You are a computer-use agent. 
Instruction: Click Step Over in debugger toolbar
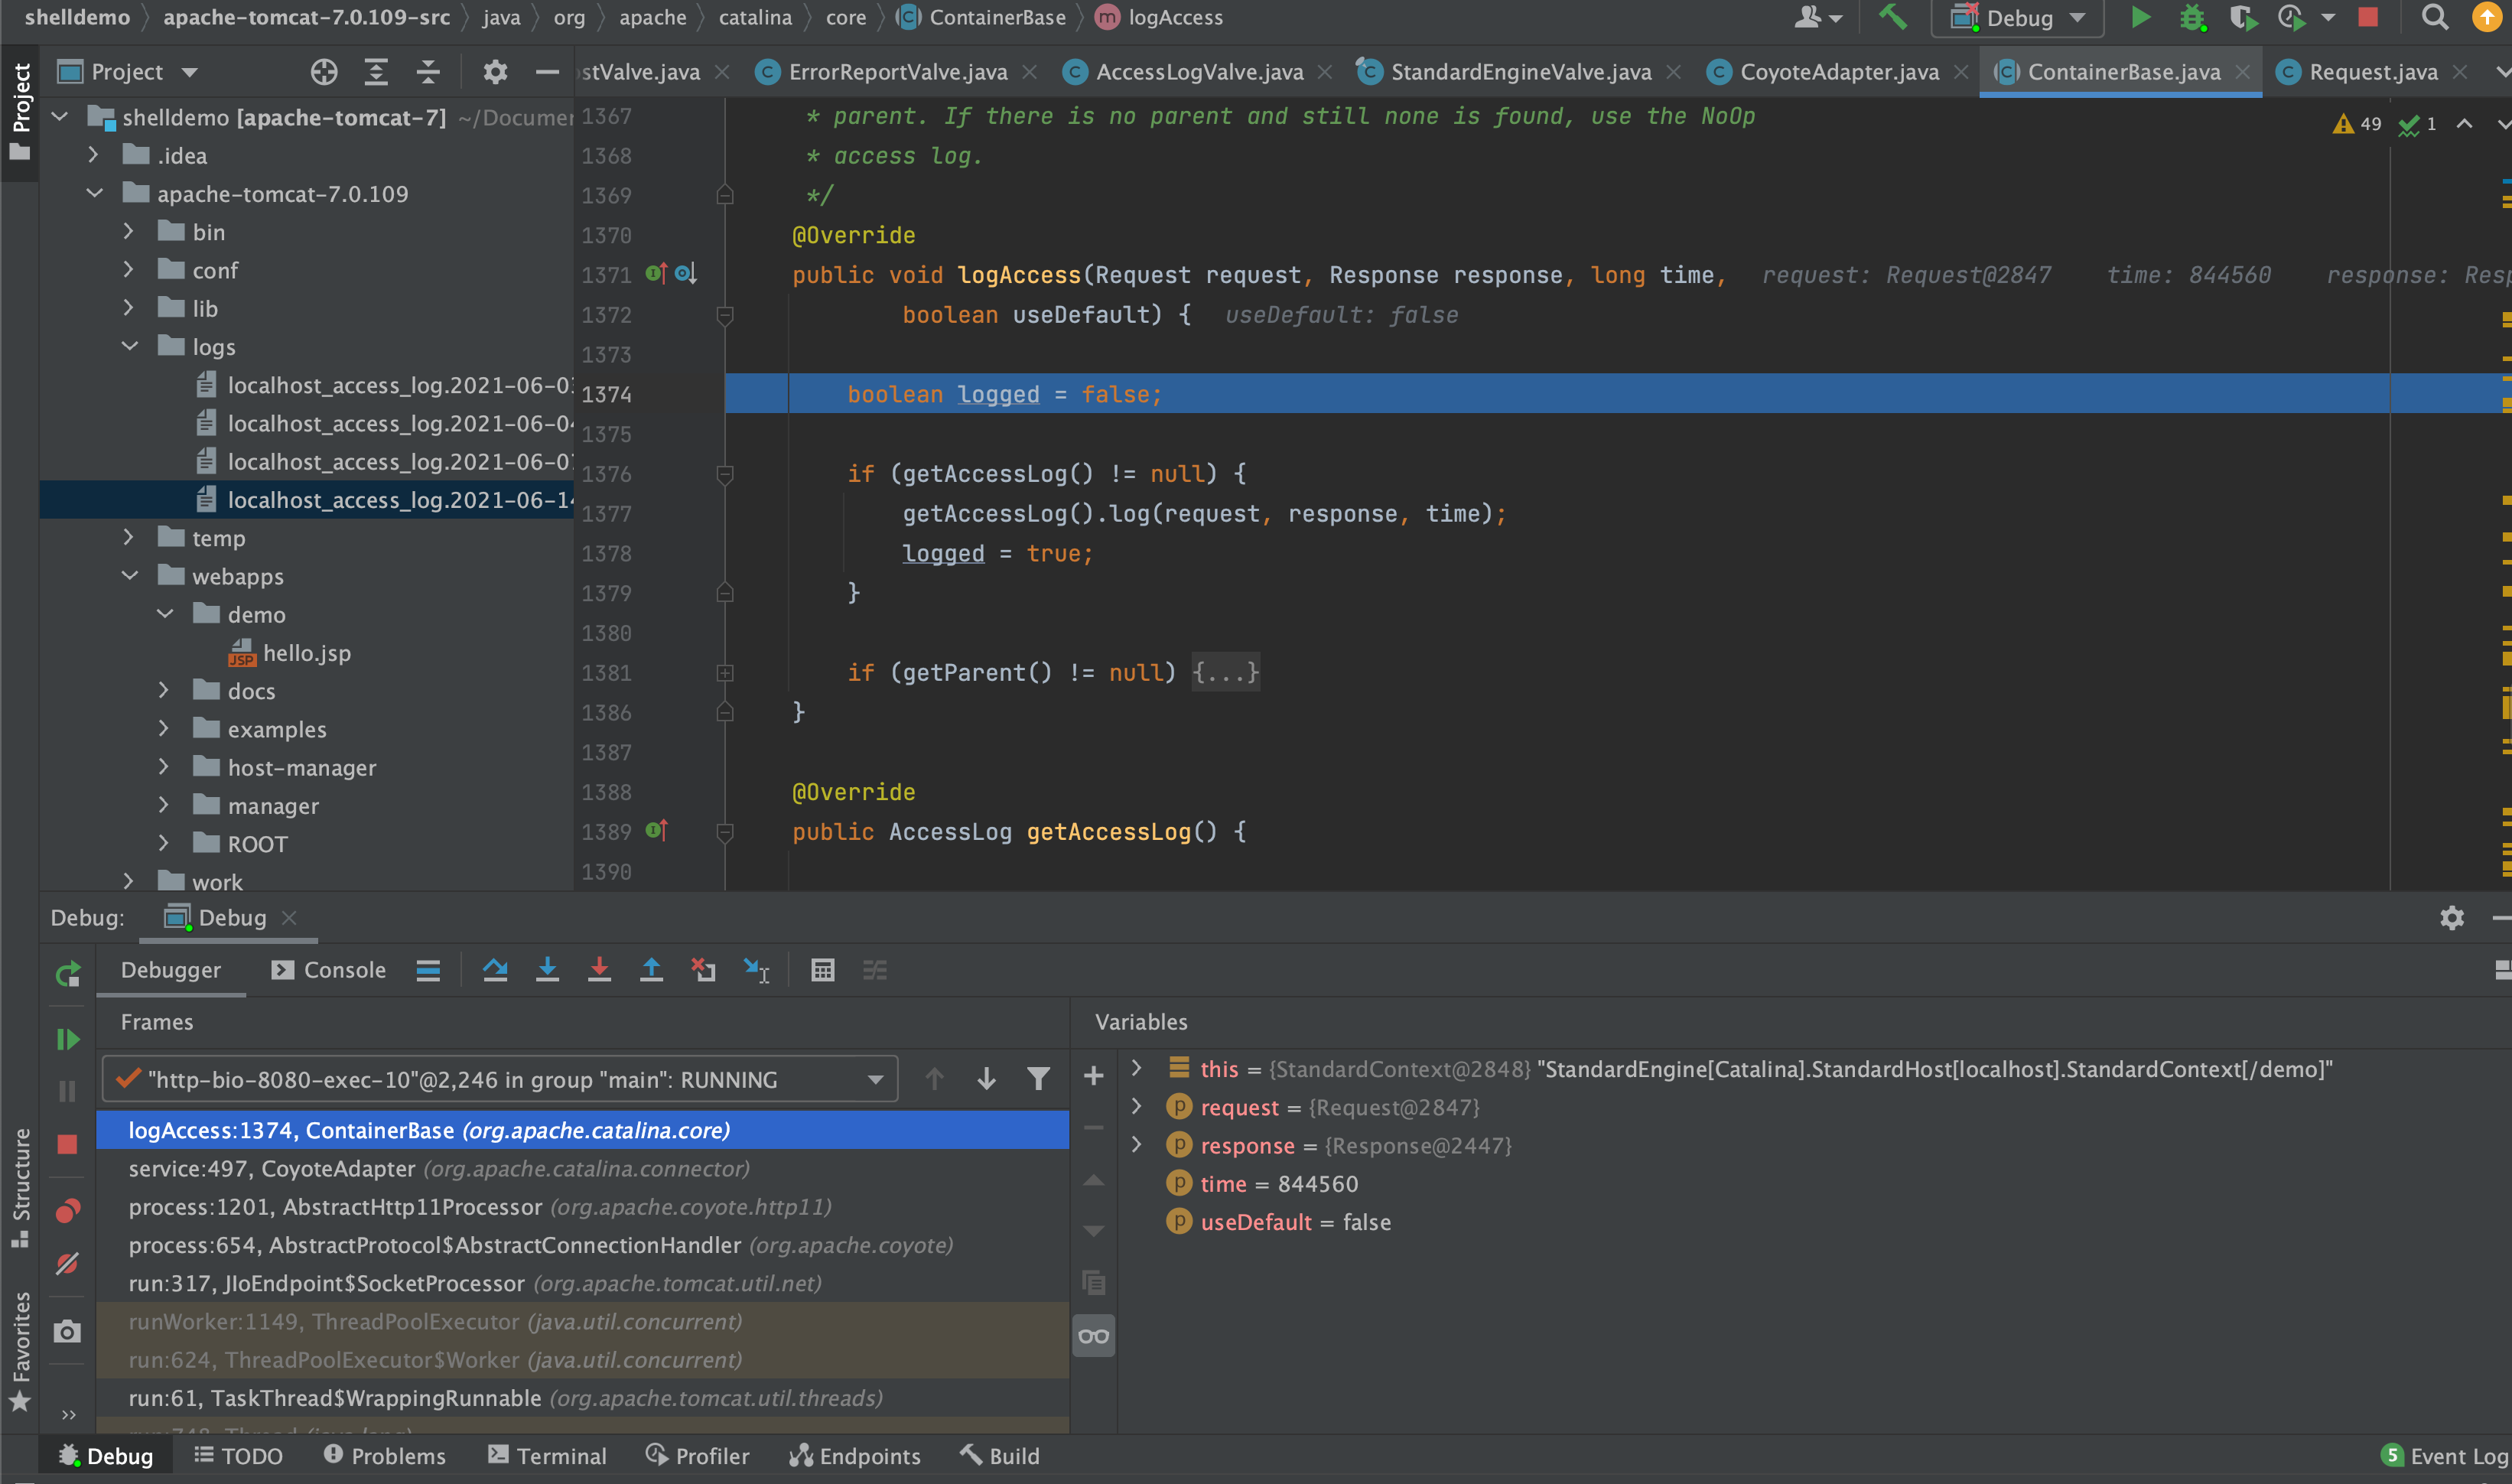coord(495,970)
